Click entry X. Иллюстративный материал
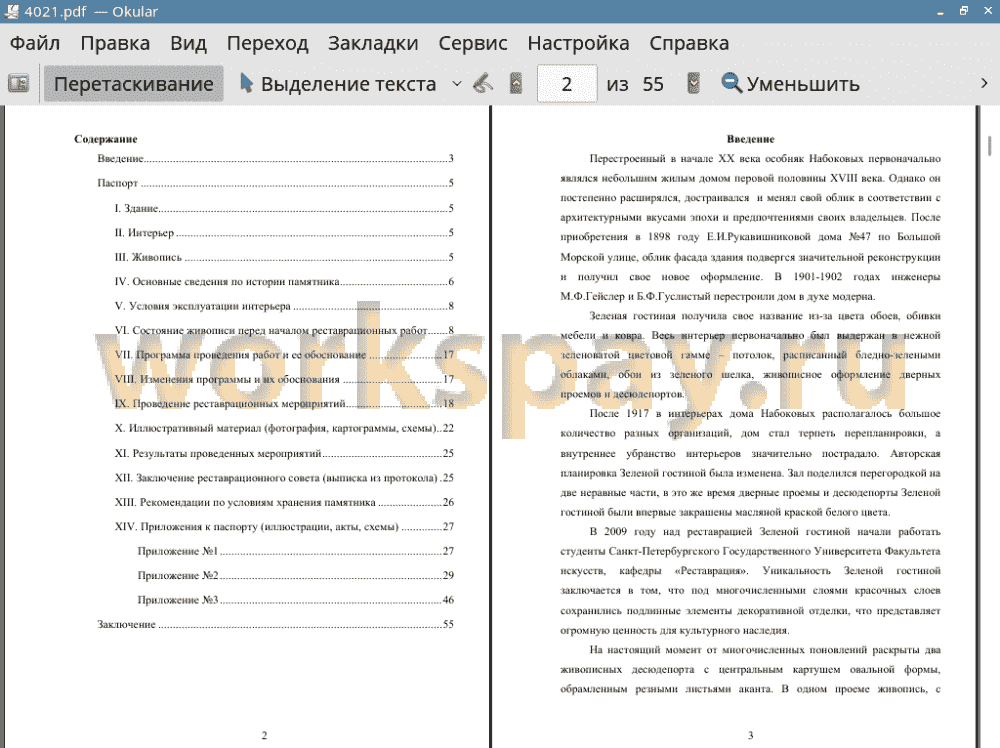Viewport: 1000px width, 748px height. [284, 429]
